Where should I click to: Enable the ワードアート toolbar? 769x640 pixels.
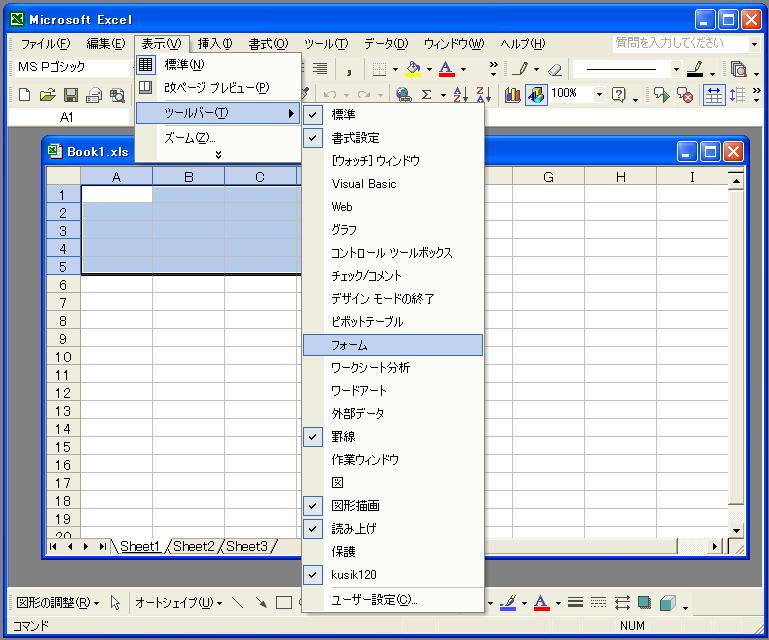pos(392,391)
